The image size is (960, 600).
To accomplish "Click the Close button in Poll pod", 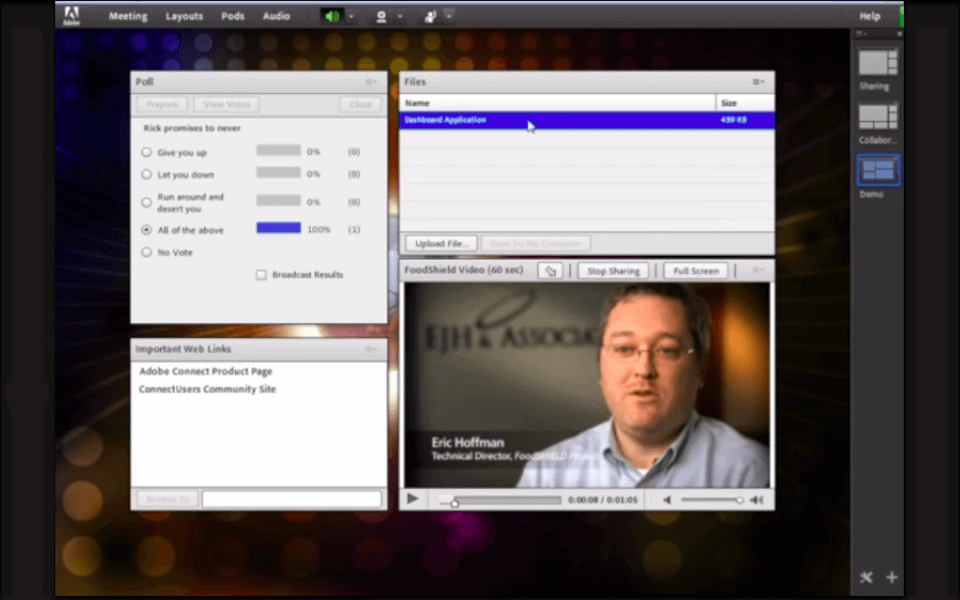I will click(361, 105).
